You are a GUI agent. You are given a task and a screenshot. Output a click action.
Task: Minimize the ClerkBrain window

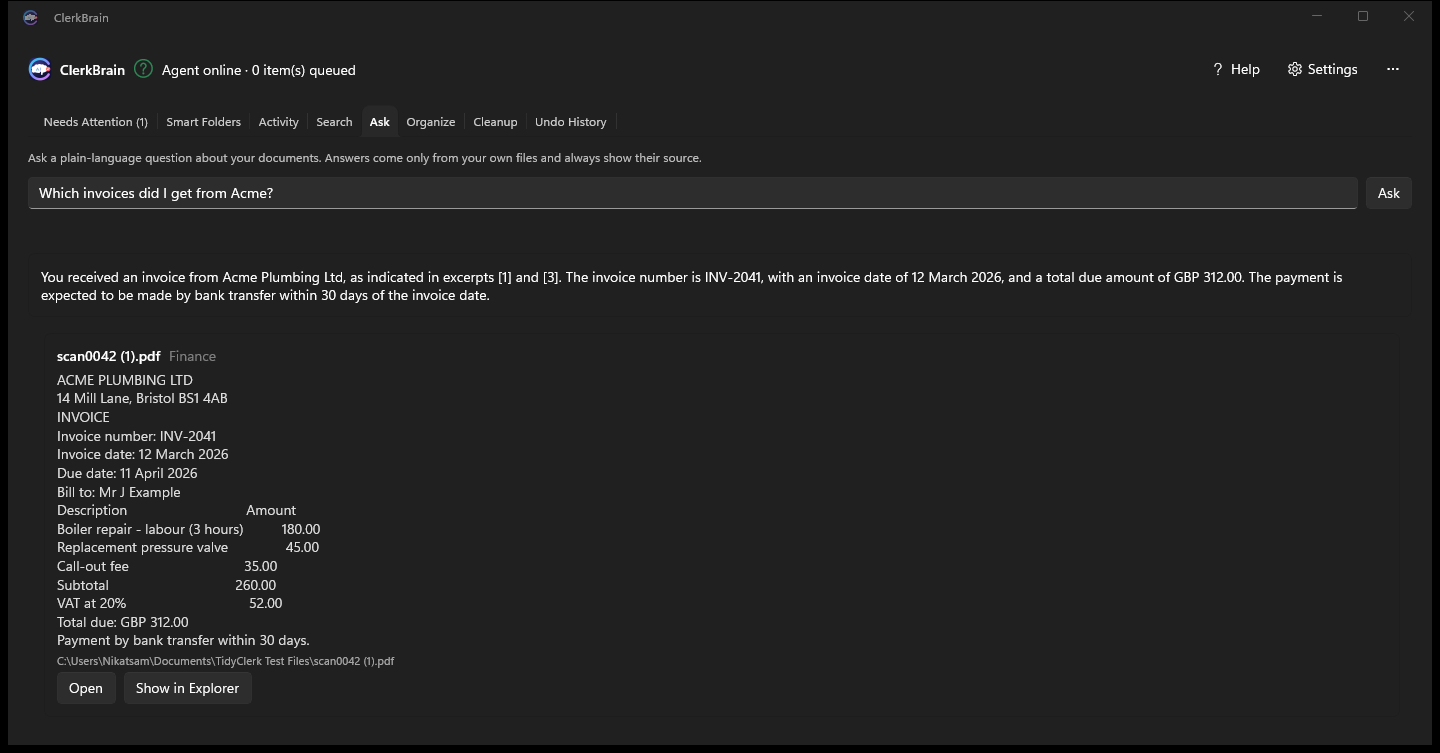(1317, 17)
